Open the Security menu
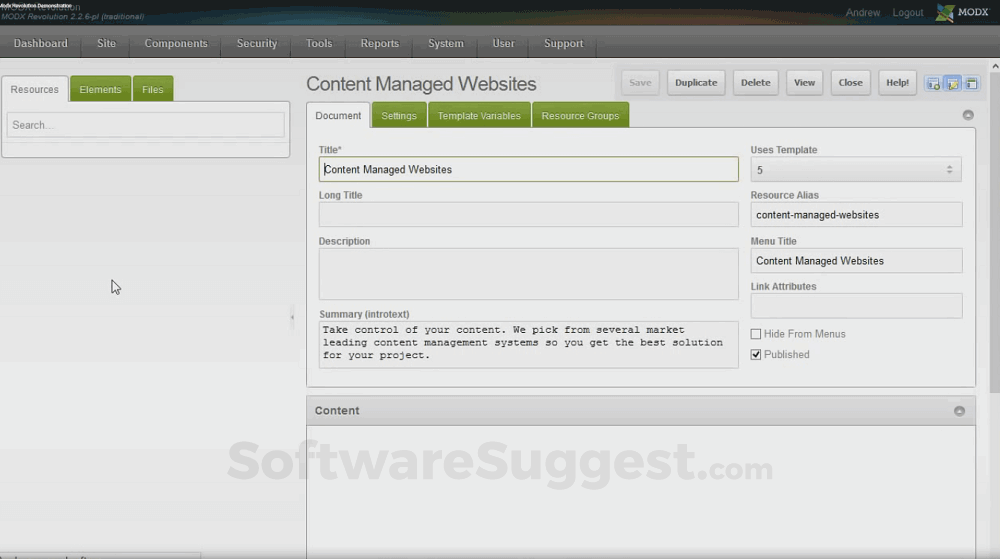This screenshot has width=1000, height=559. point(257,43)
